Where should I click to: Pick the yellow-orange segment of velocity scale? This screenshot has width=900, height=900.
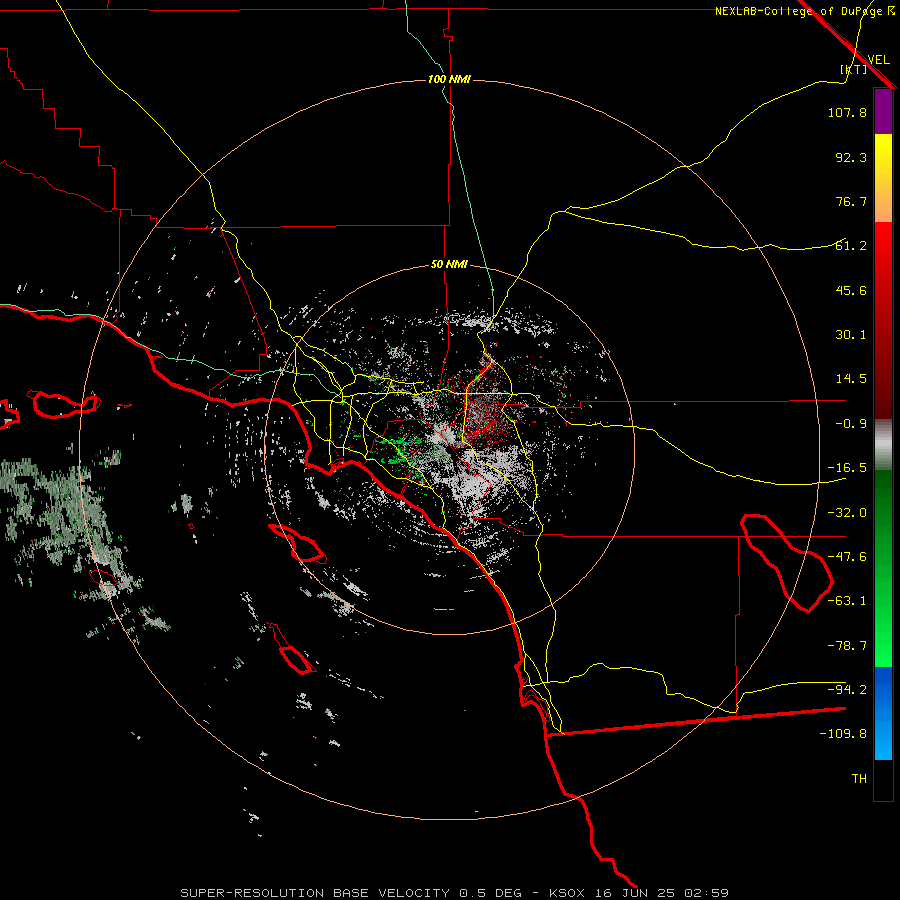883,178
